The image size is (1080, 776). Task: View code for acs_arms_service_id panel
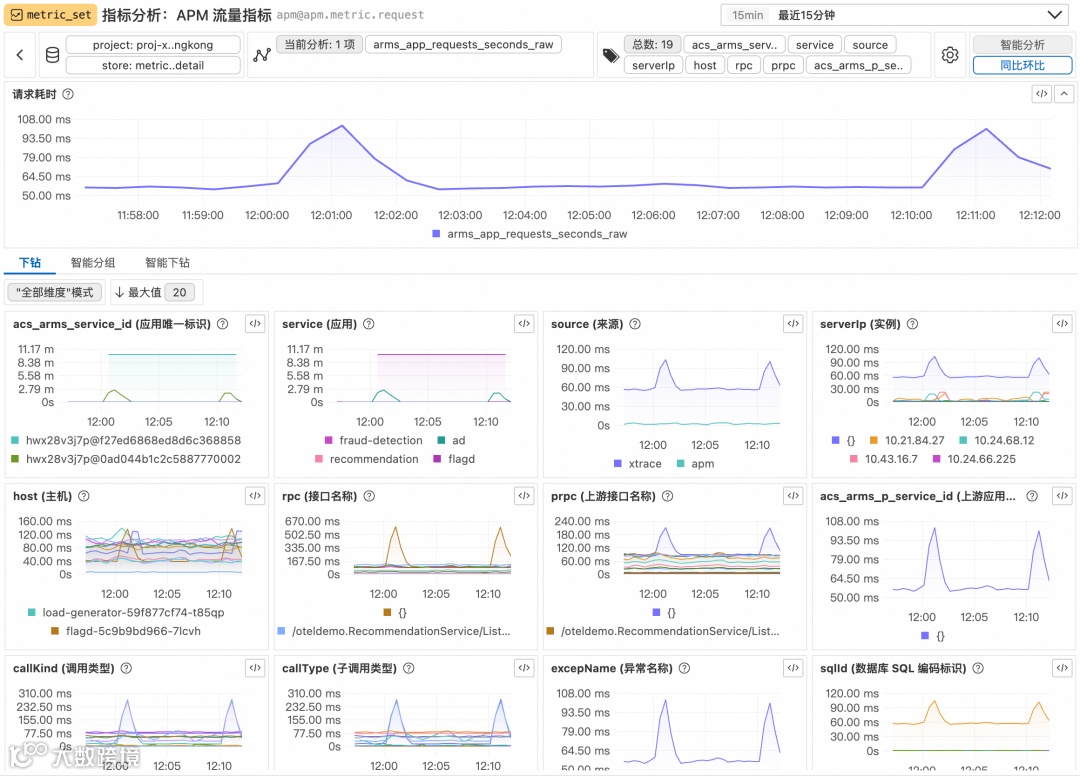[x=256, y=324]
